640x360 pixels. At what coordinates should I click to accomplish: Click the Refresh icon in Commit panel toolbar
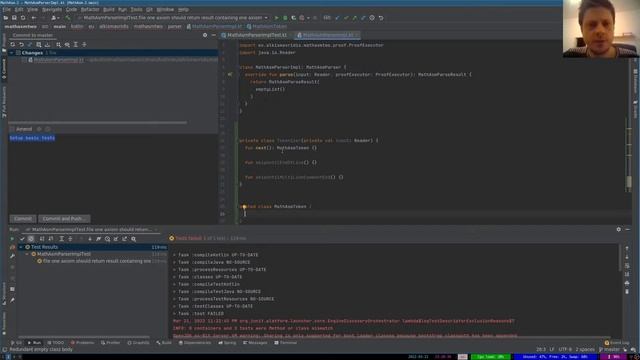(13, 44)
